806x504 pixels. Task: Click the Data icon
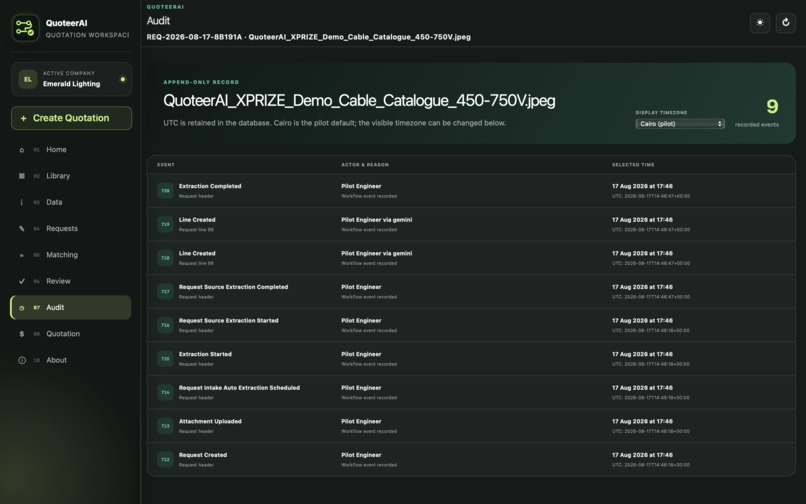(22, 202)
